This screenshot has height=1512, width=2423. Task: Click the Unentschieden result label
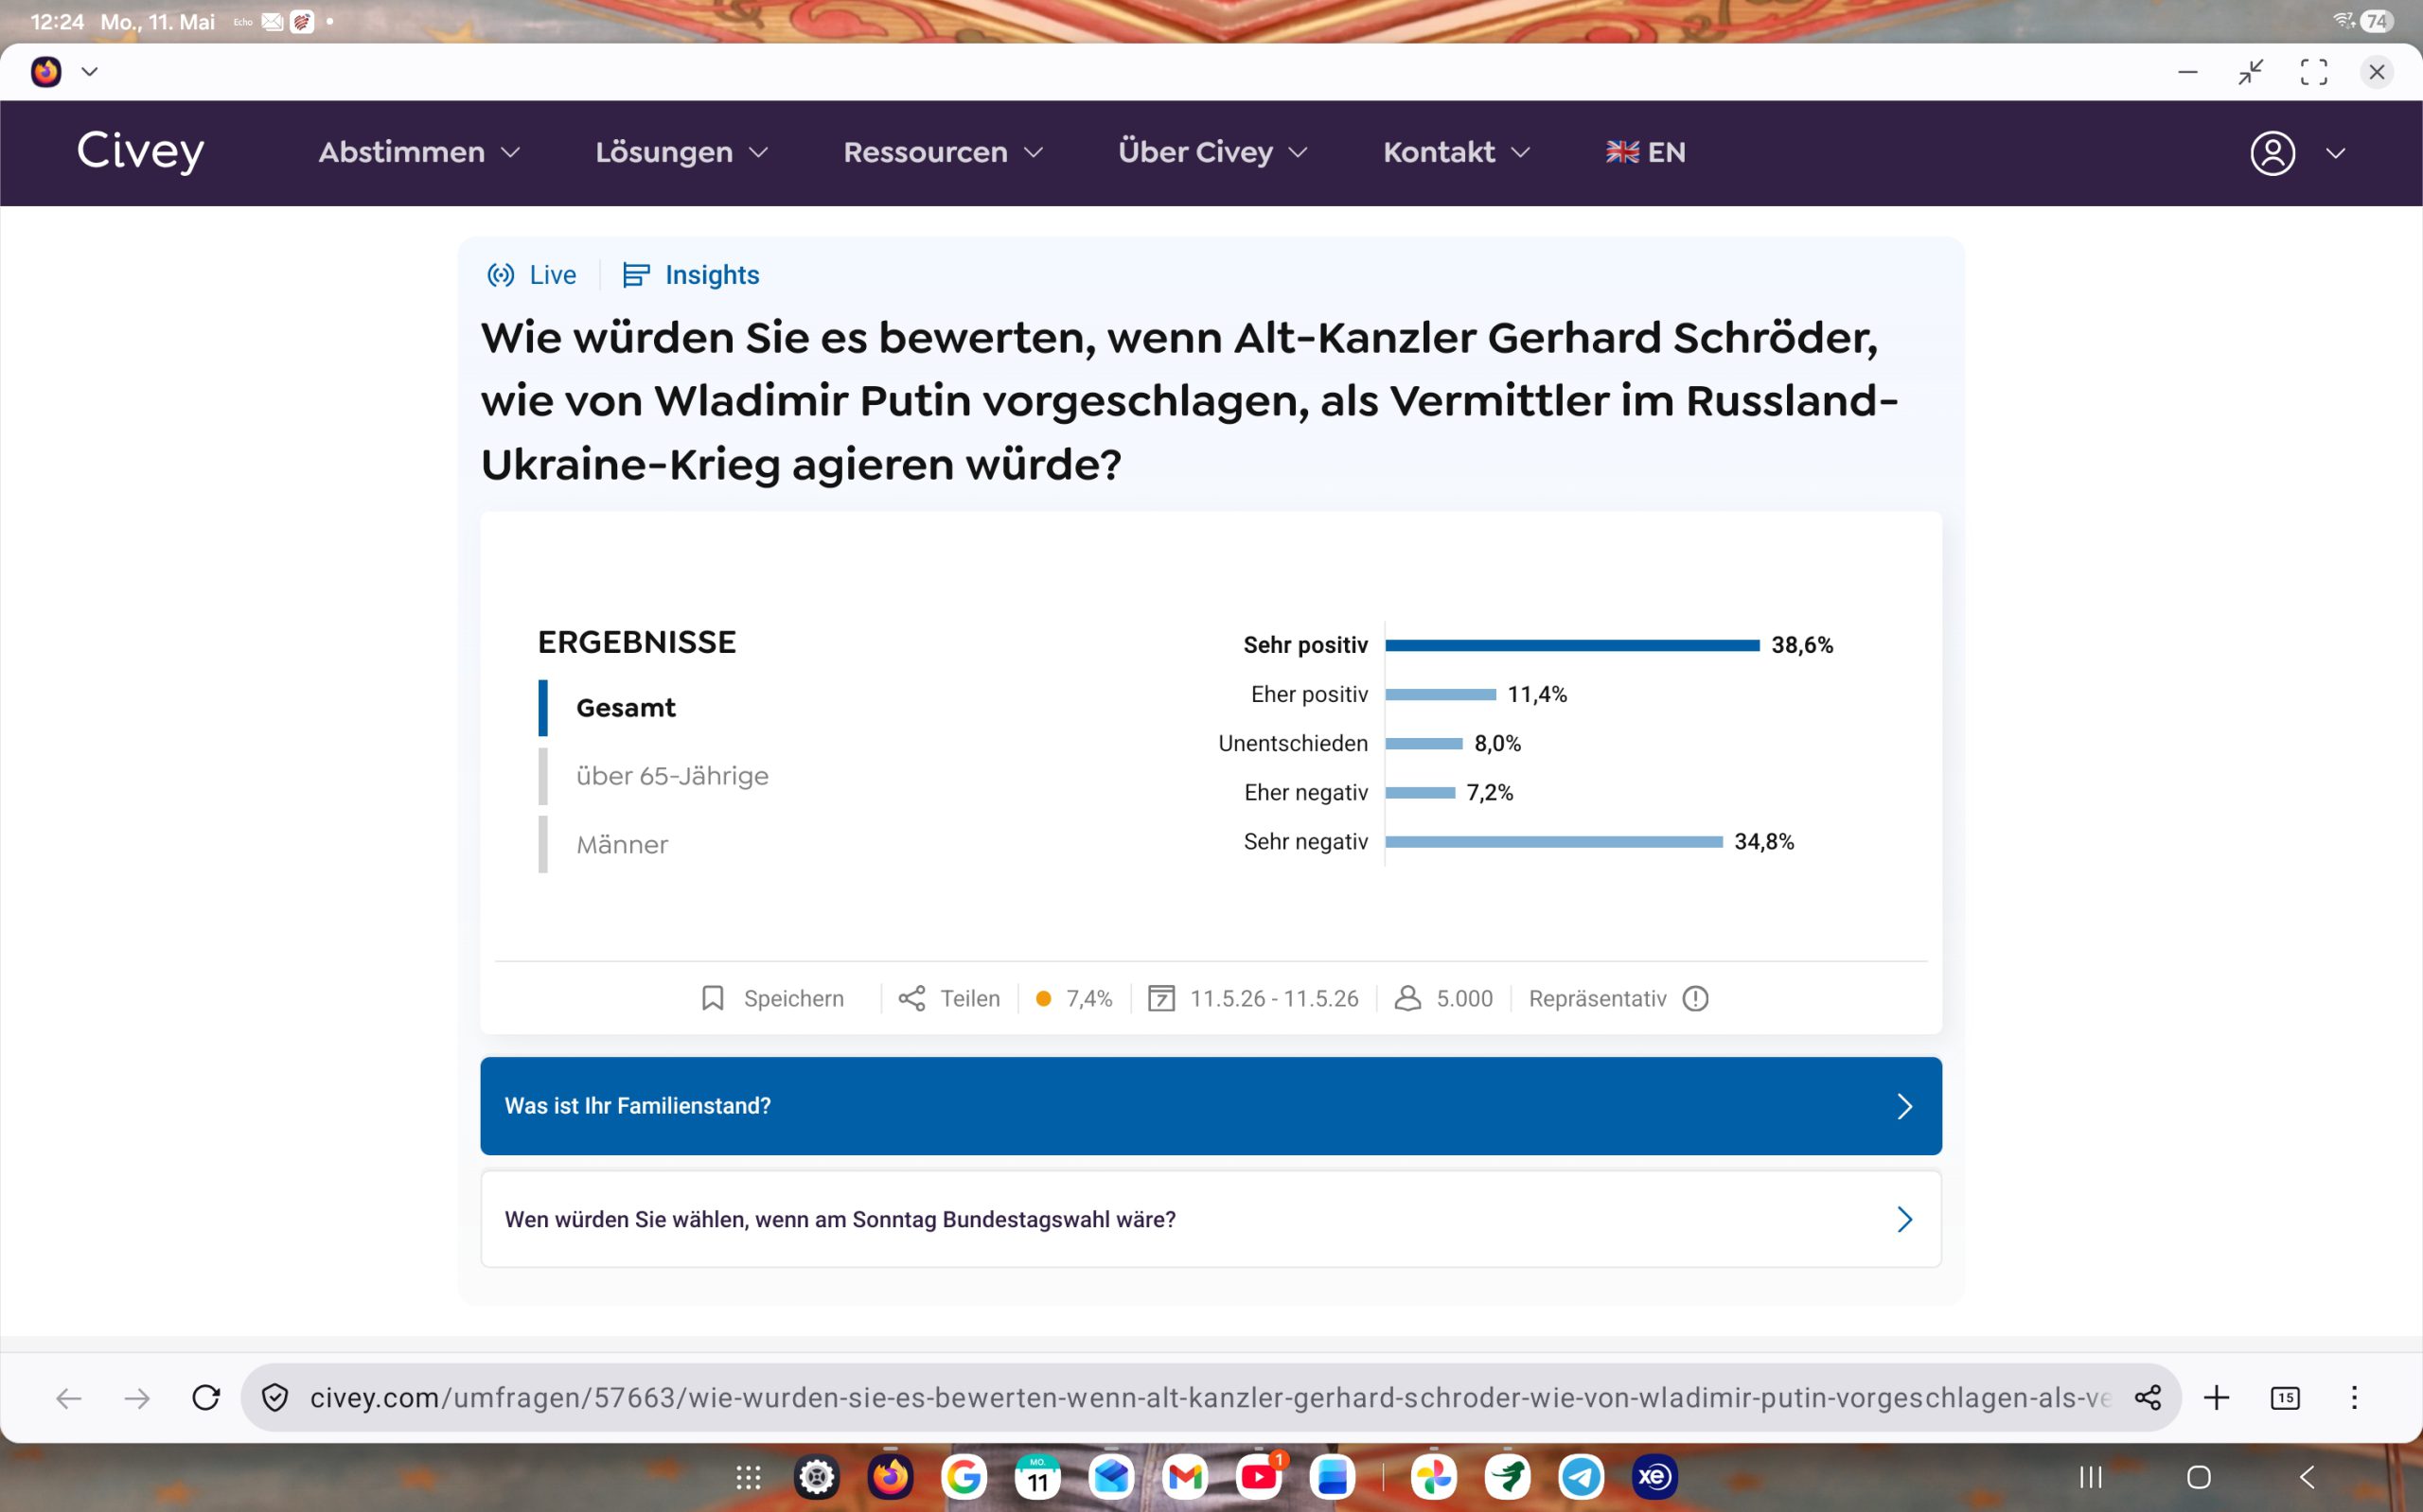pyautogui.click(x=1293, y=743)
